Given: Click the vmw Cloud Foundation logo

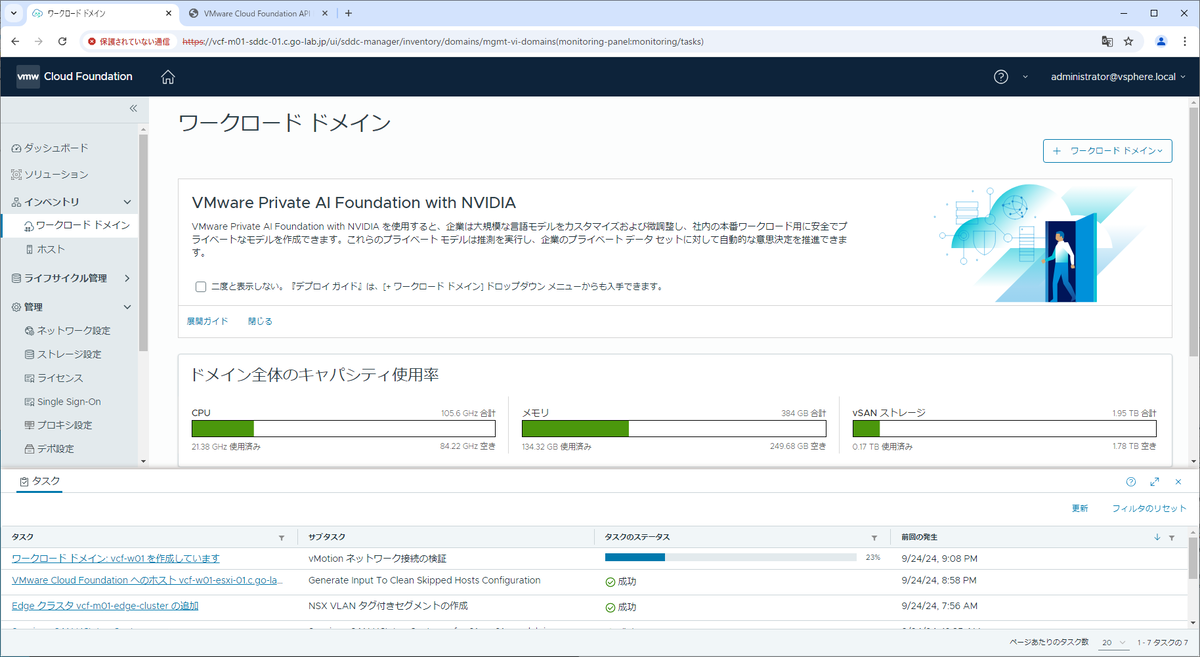Looking at the screenshot, I should [75, 77].
